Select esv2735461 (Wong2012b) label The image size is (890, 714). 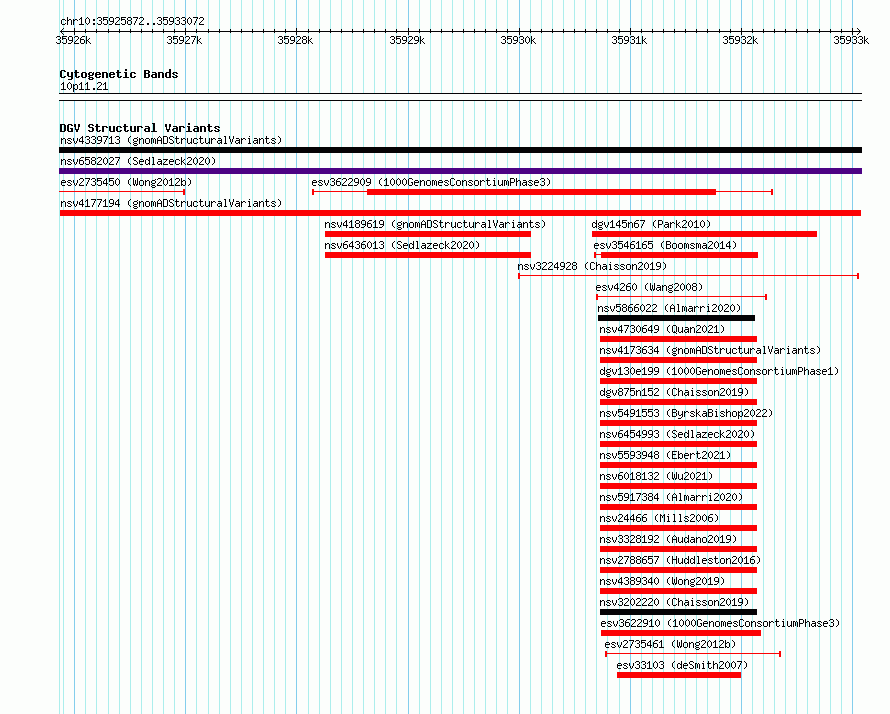point(670,644)
